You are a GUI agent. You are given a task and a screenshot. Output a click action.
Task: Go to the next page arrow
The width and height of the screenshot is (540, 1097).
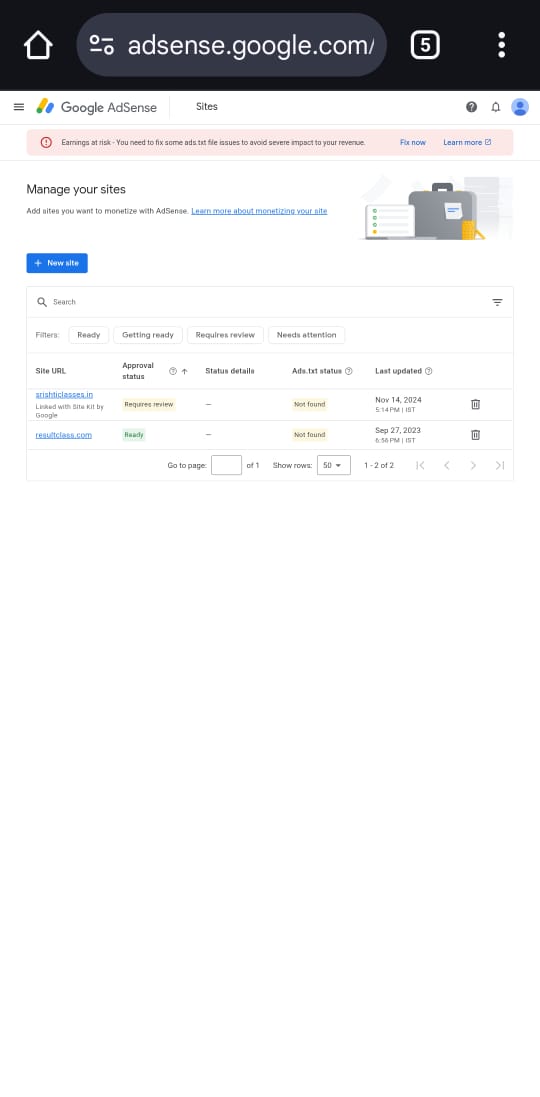point(474,465)
